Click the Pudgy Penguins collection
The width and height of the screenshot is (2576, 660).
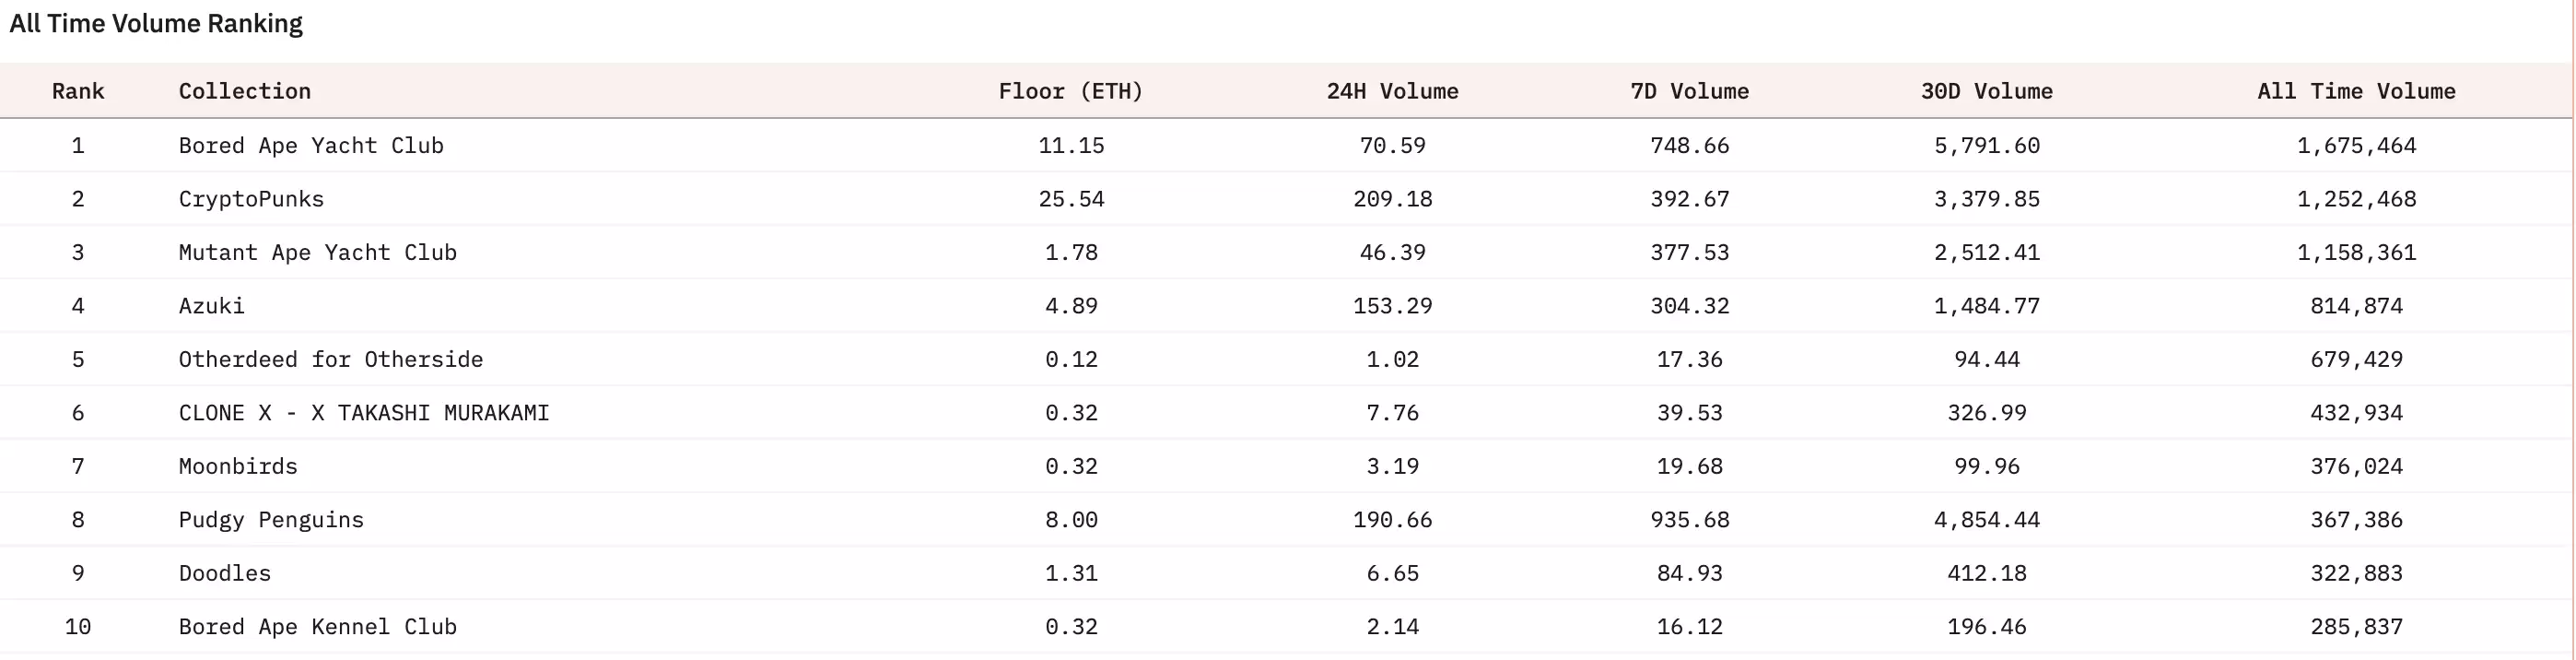point(271,520)
